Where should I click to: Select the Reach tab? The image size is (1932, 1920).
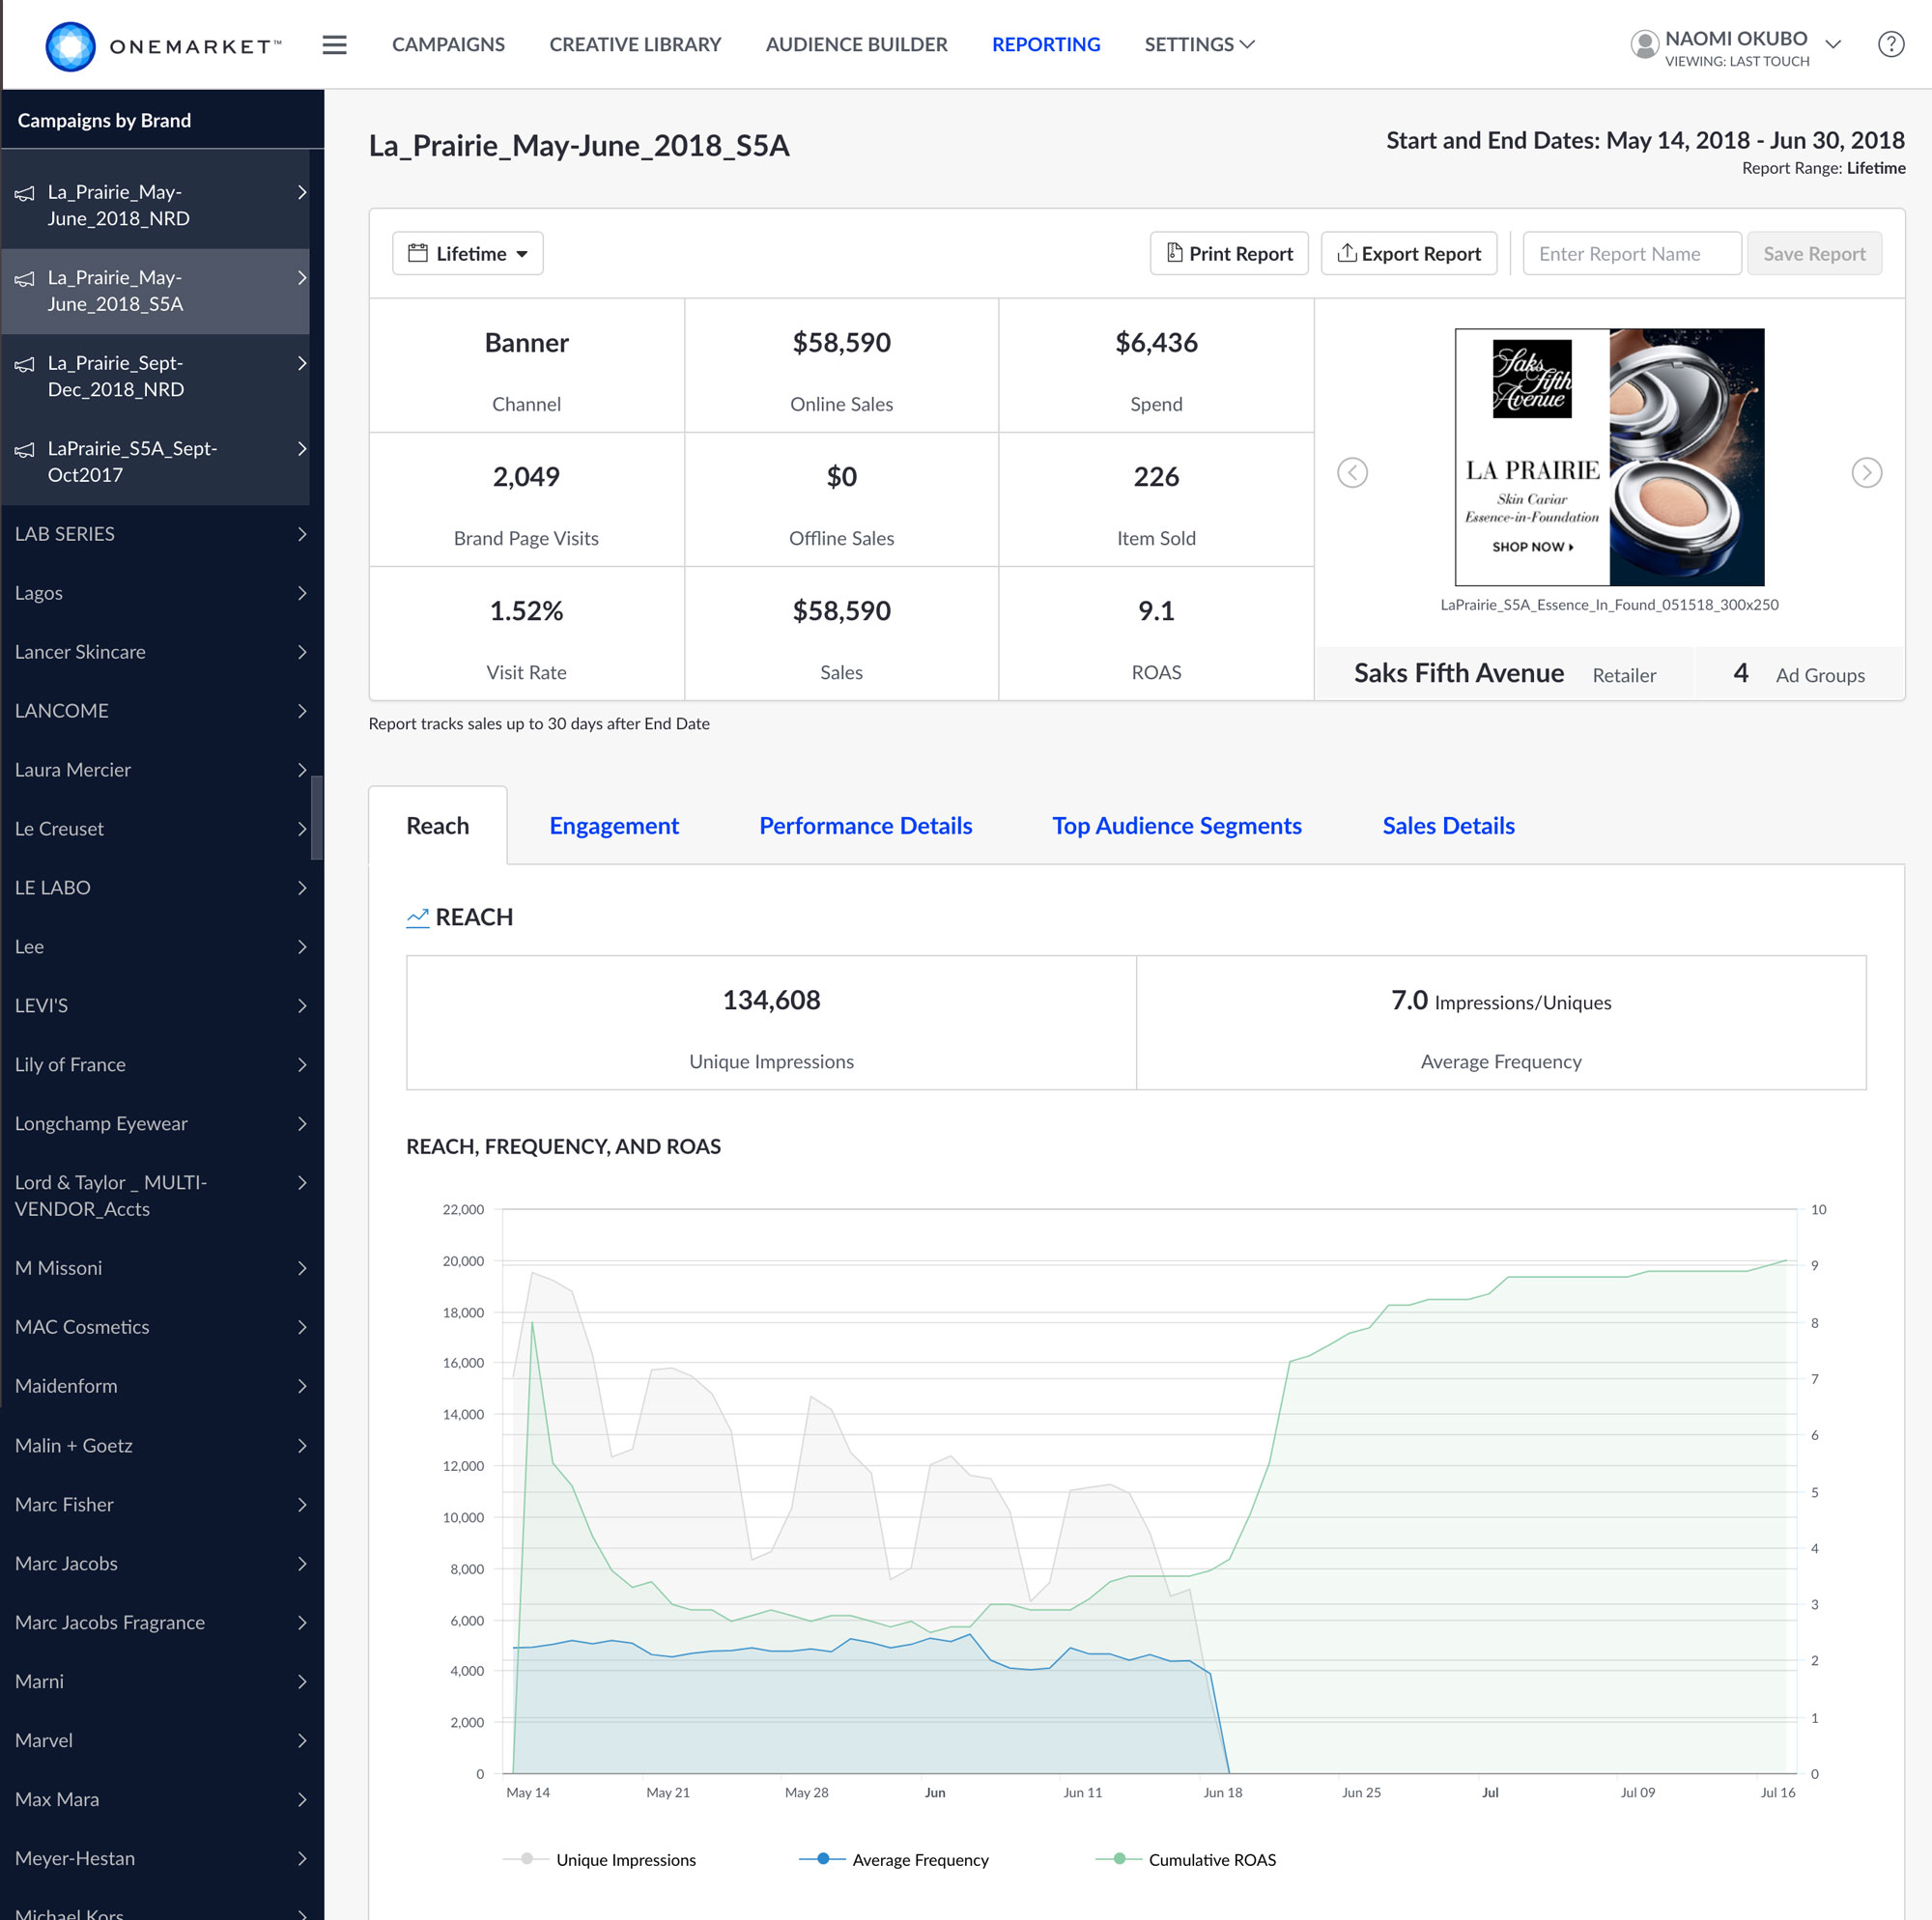pyautogui.click(x=437, y=826)
